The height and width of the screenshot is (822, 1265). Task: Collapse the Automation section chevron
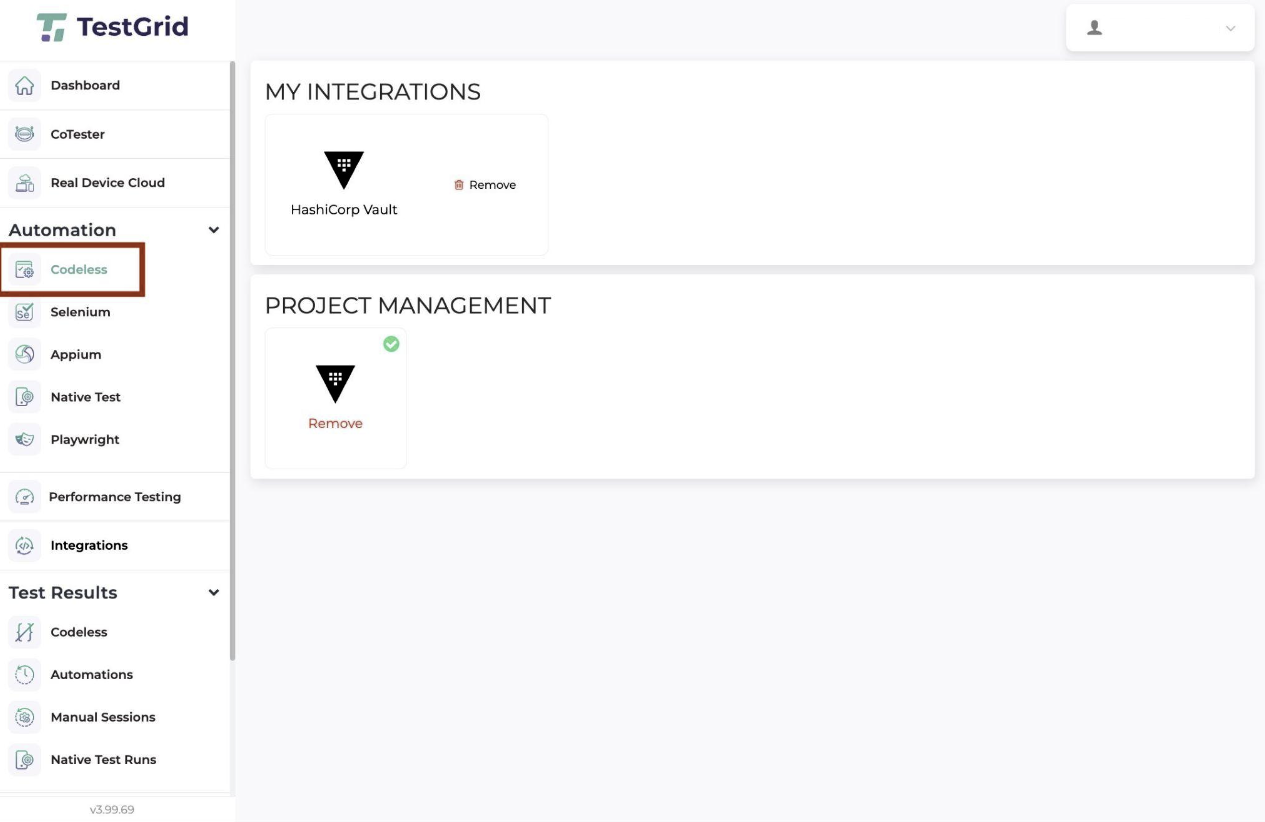pos(213,230)
